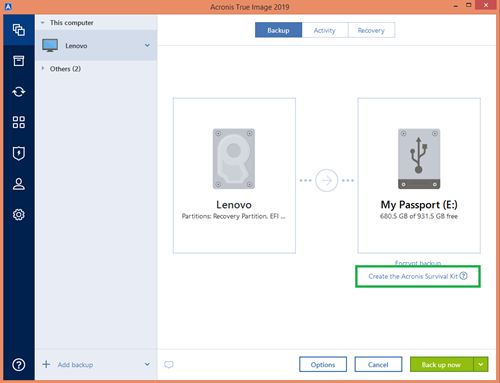Open the Archive sidebar icon

tap(19, 61)
